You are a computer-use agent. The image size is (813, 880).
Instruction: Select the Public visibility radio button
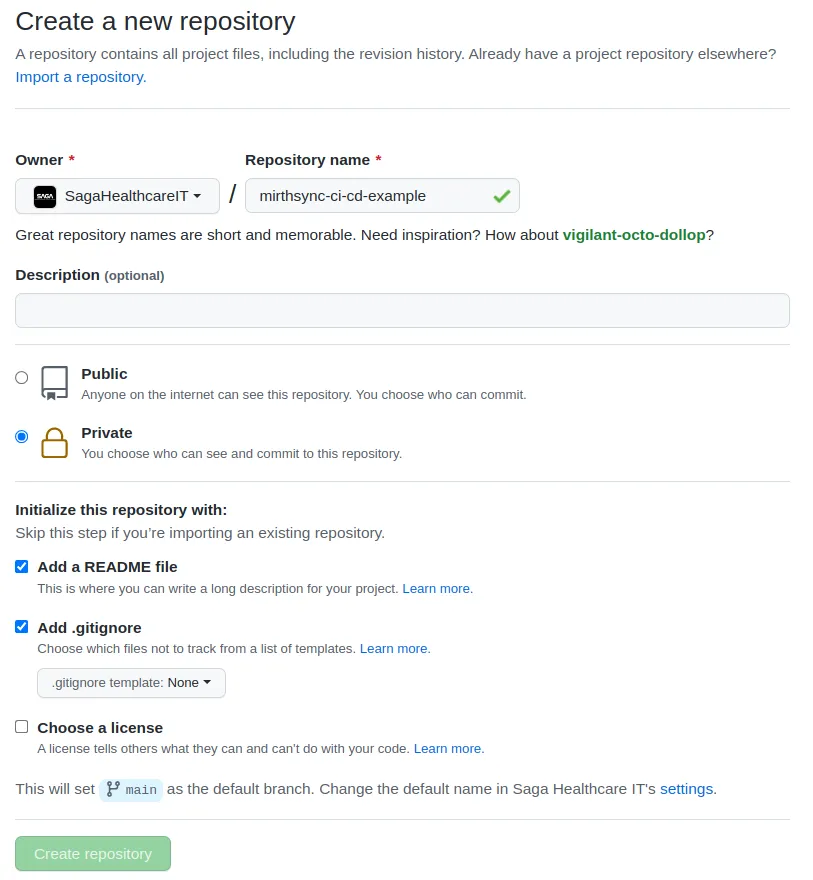point(22,378)
